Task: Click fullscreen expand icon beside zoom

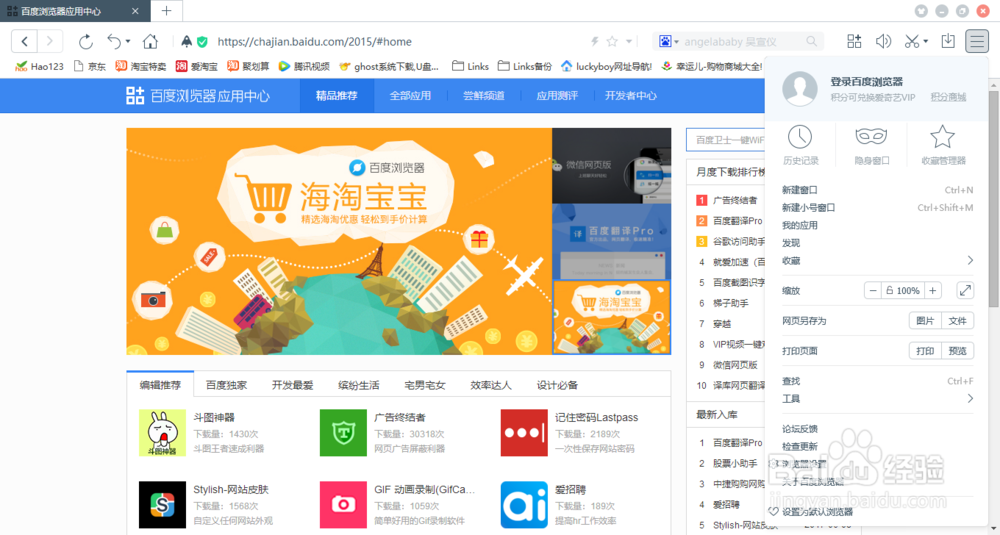Action: click(966, 291)
